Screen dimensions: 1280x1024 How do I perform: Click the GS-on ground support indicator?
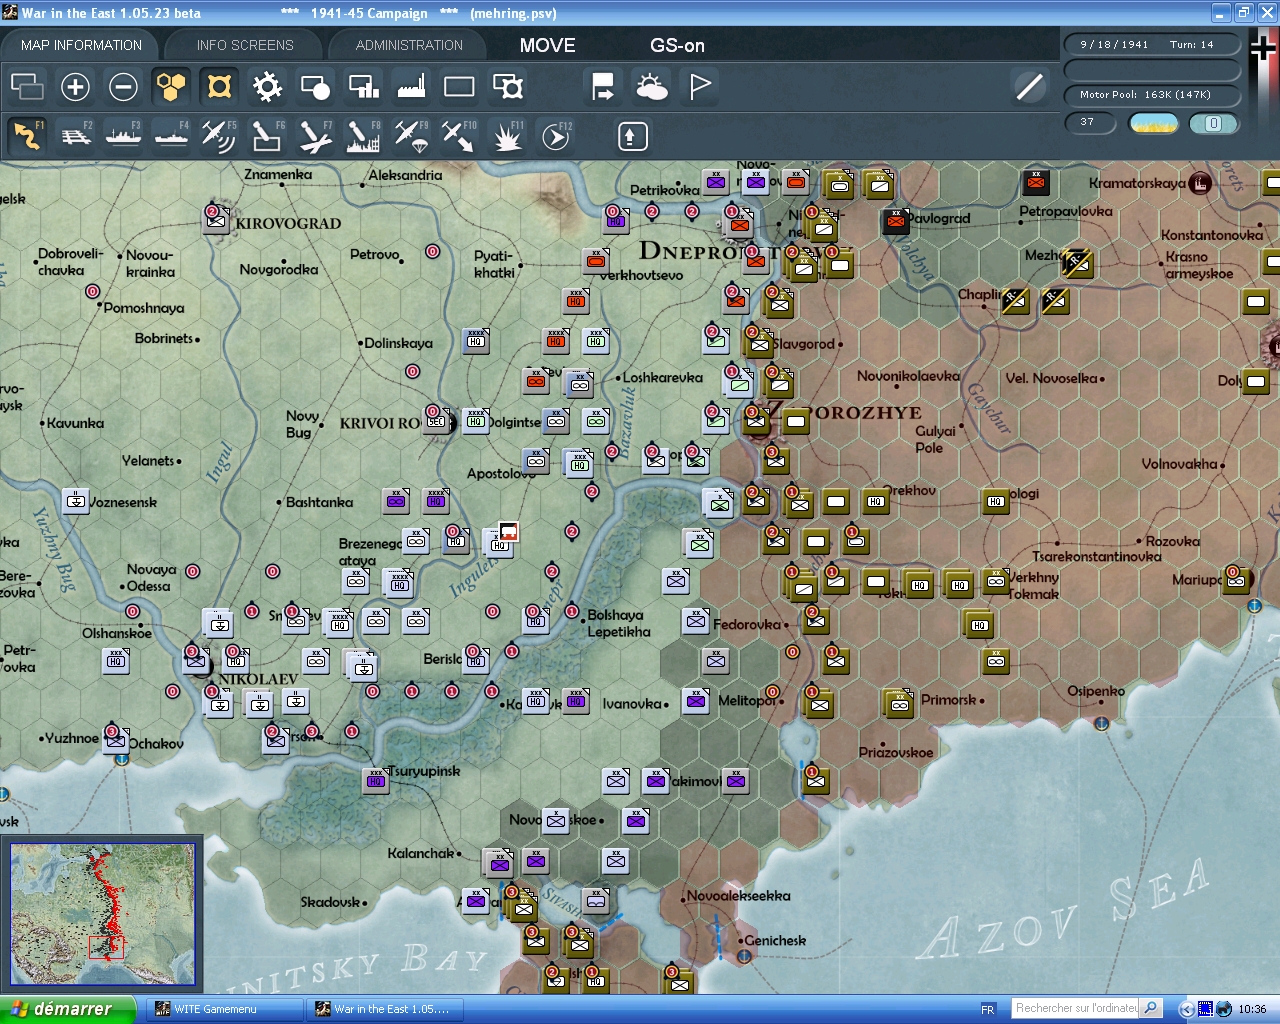click(x=677, y=45)
